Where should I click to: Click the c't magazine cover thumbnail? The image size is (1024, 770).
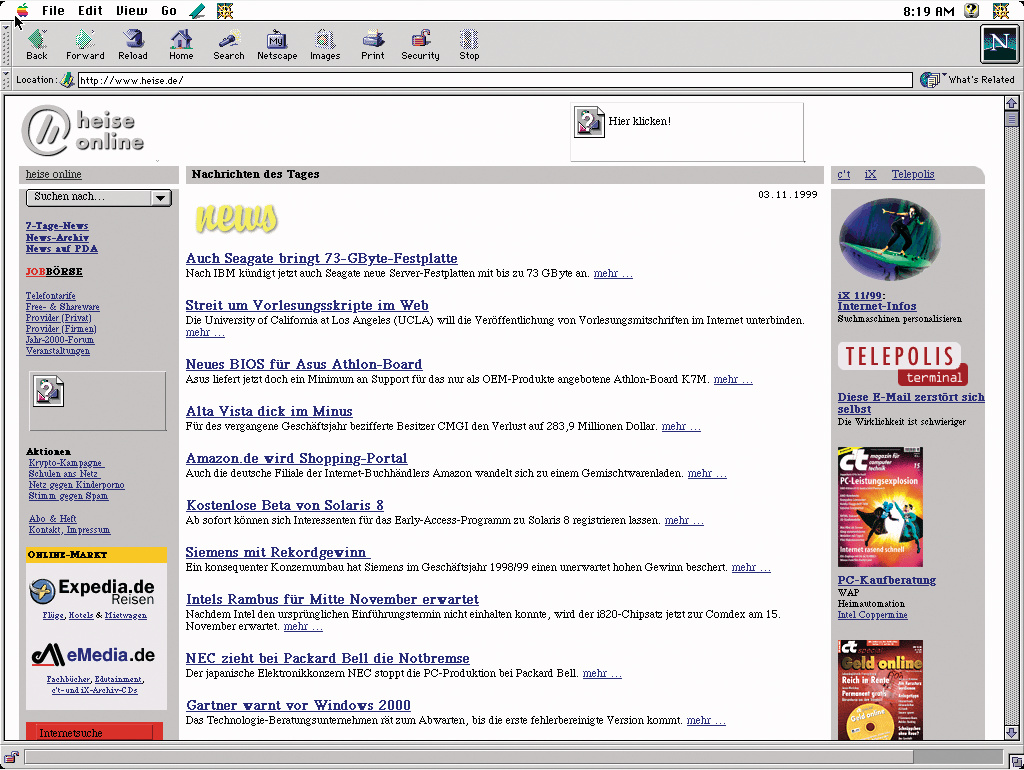click(x=880, y=507)
